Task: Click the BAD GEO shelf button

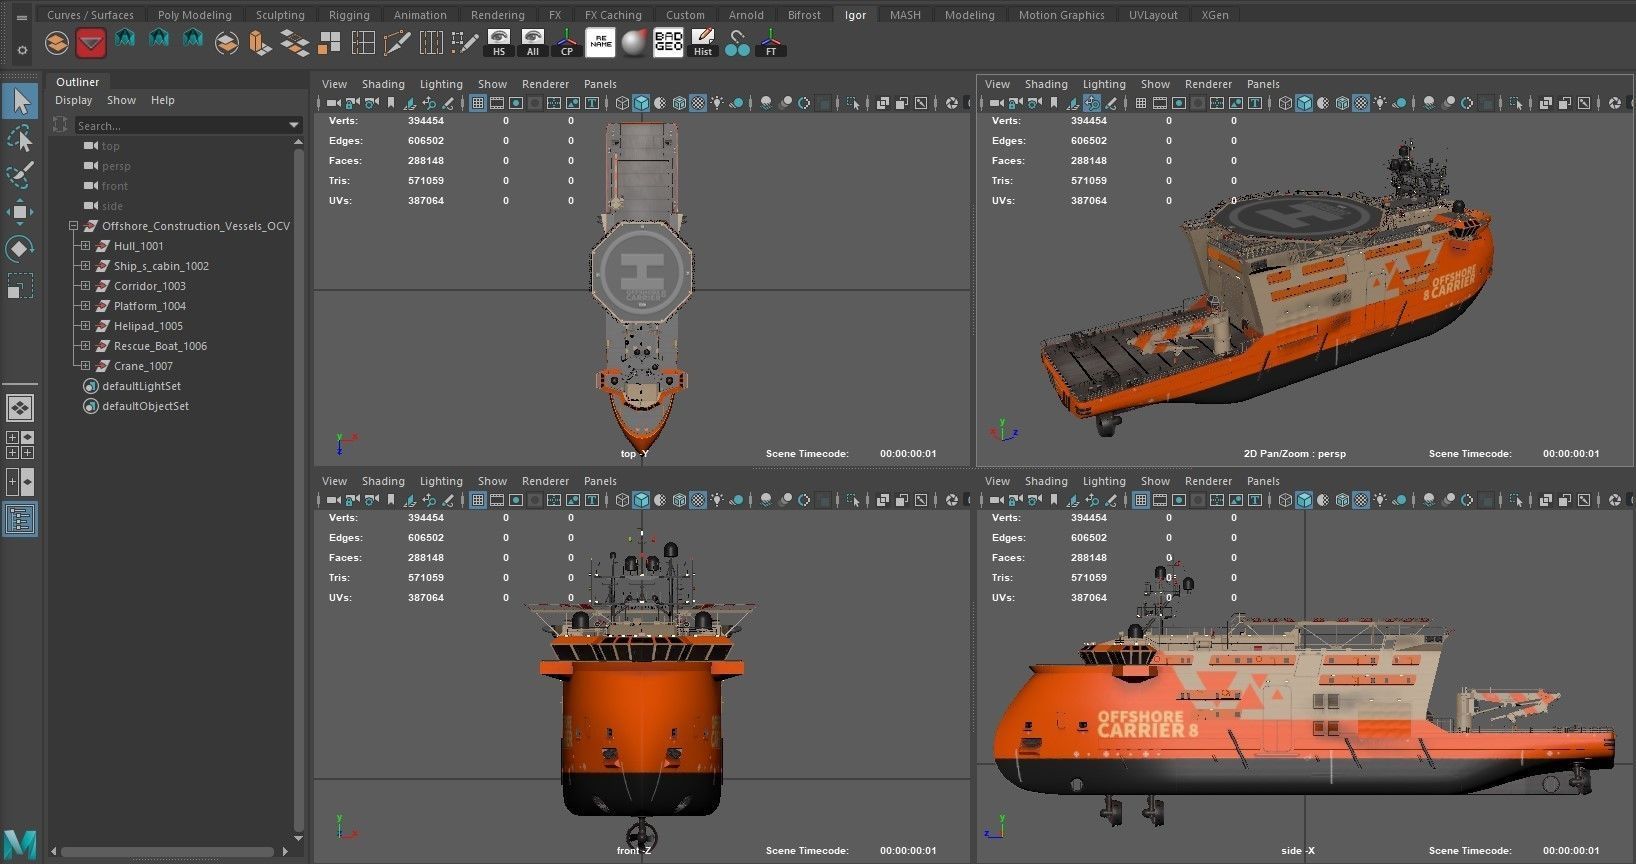Action: (x=668, y=43)
